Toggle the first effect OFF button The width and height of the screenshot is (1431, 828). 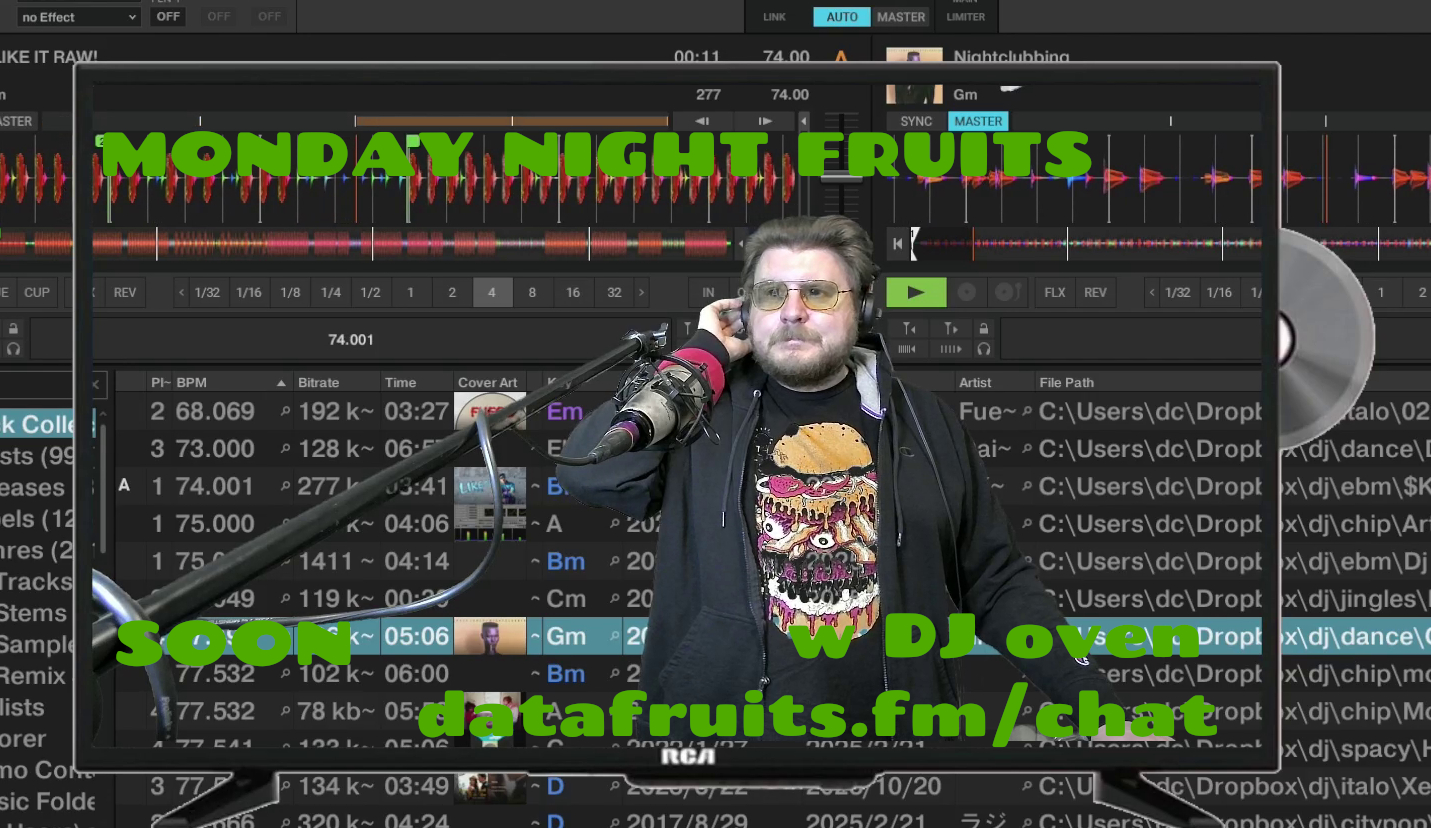point(168,17)
